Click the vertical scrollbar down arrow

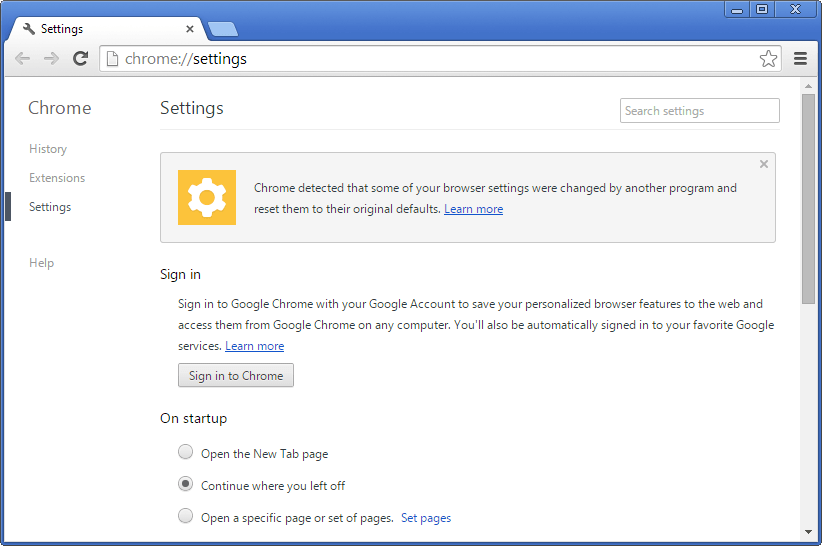pyautogui.click(x=808, y=532)
